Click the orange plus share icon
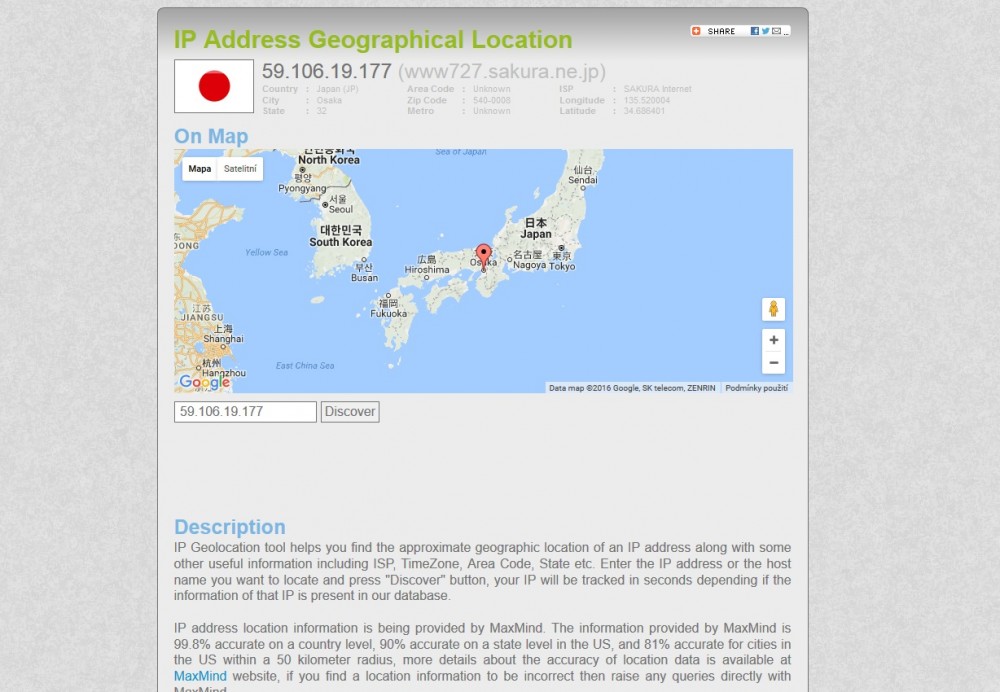 [697, 31]
